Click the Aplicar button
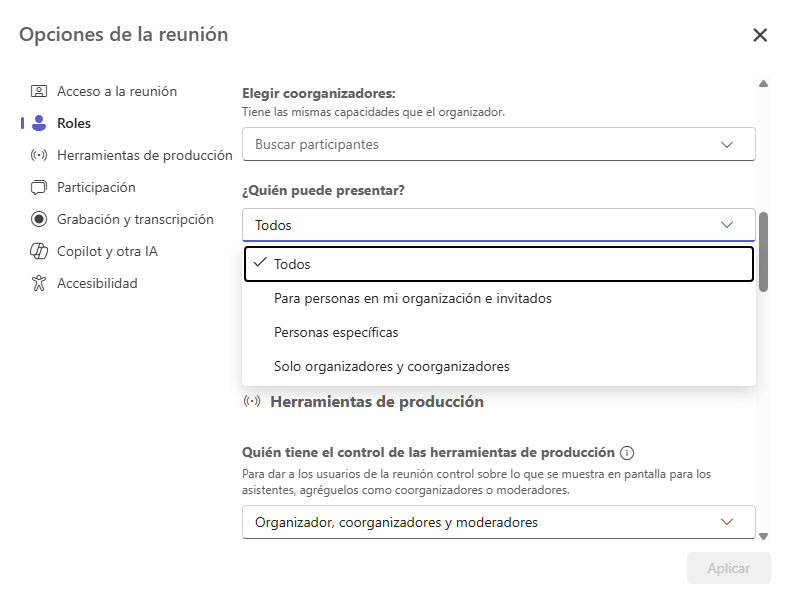Viewport: 788px width, 595px height. click(729, 568)
